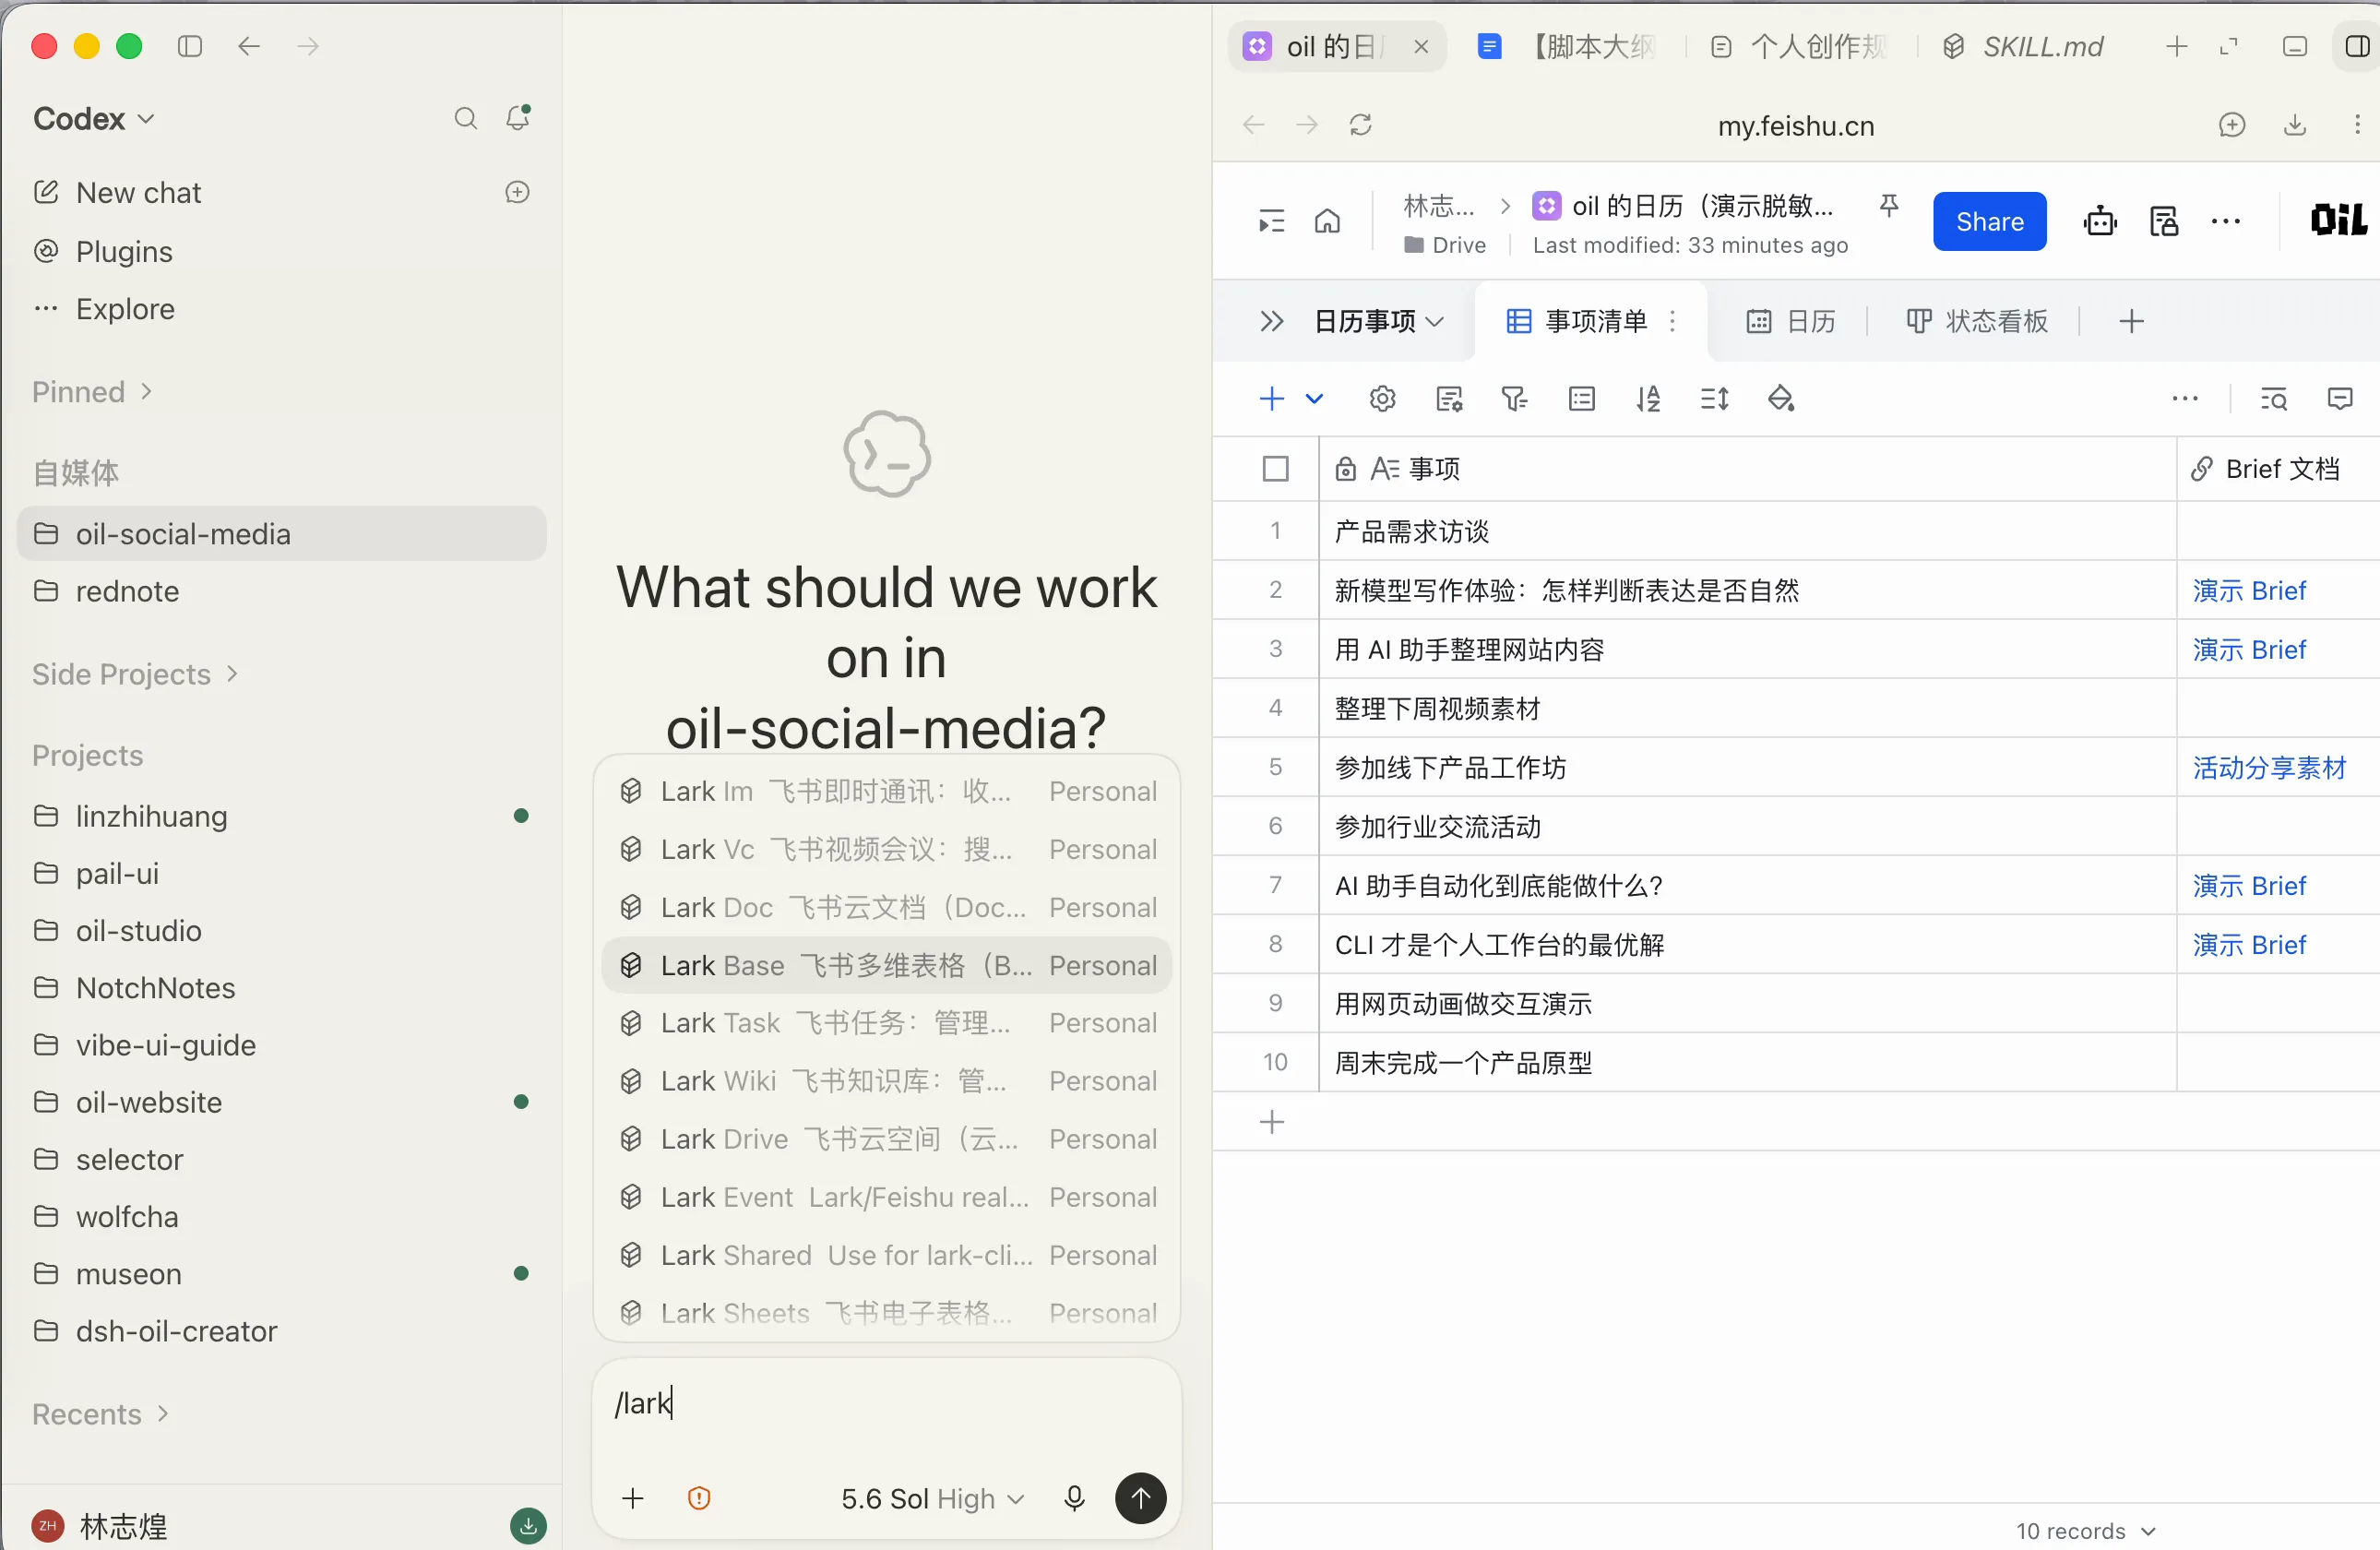The height and width of the screenshot is (1550, 2380).
Task: Switch to the 状态看板 view tab
Action: [1977, 321]
